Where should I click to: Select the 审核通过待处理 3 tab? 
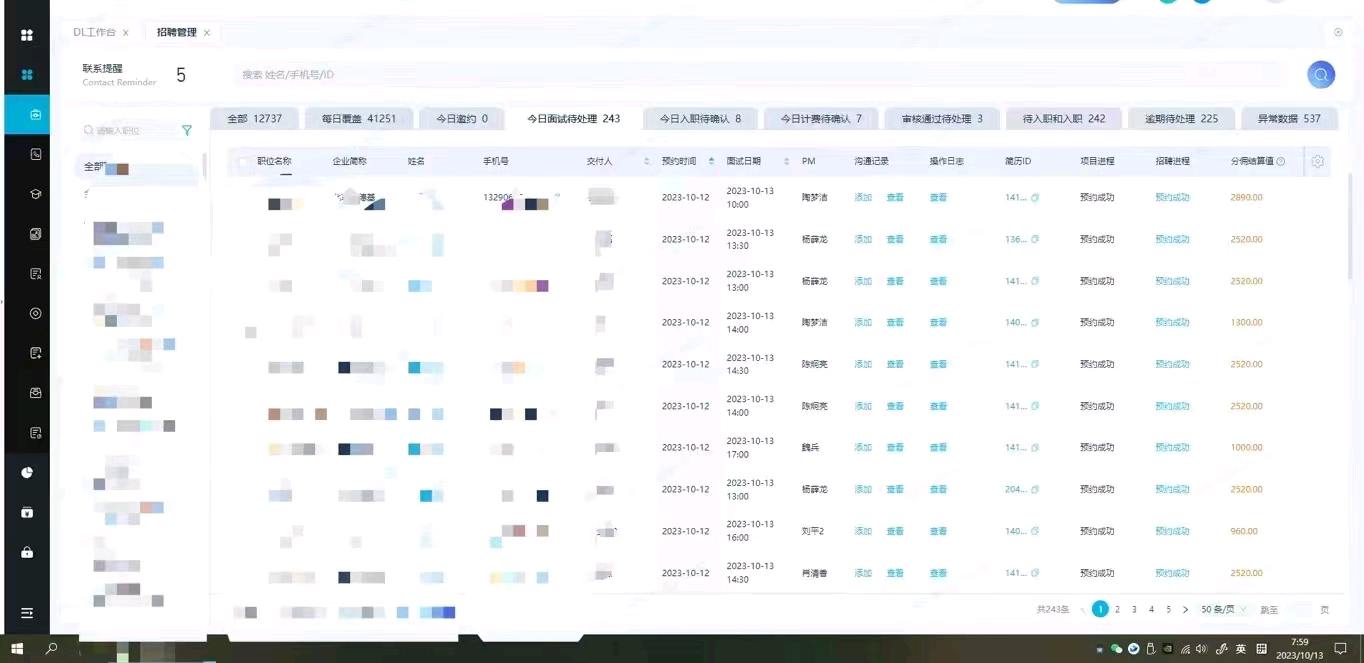pos(942,118)
